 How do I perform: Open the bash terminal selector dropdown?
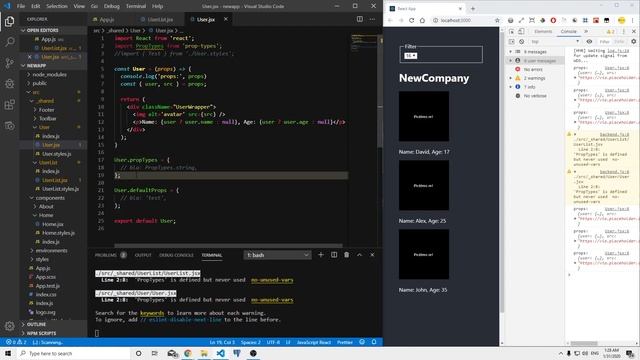coord(278,255)
